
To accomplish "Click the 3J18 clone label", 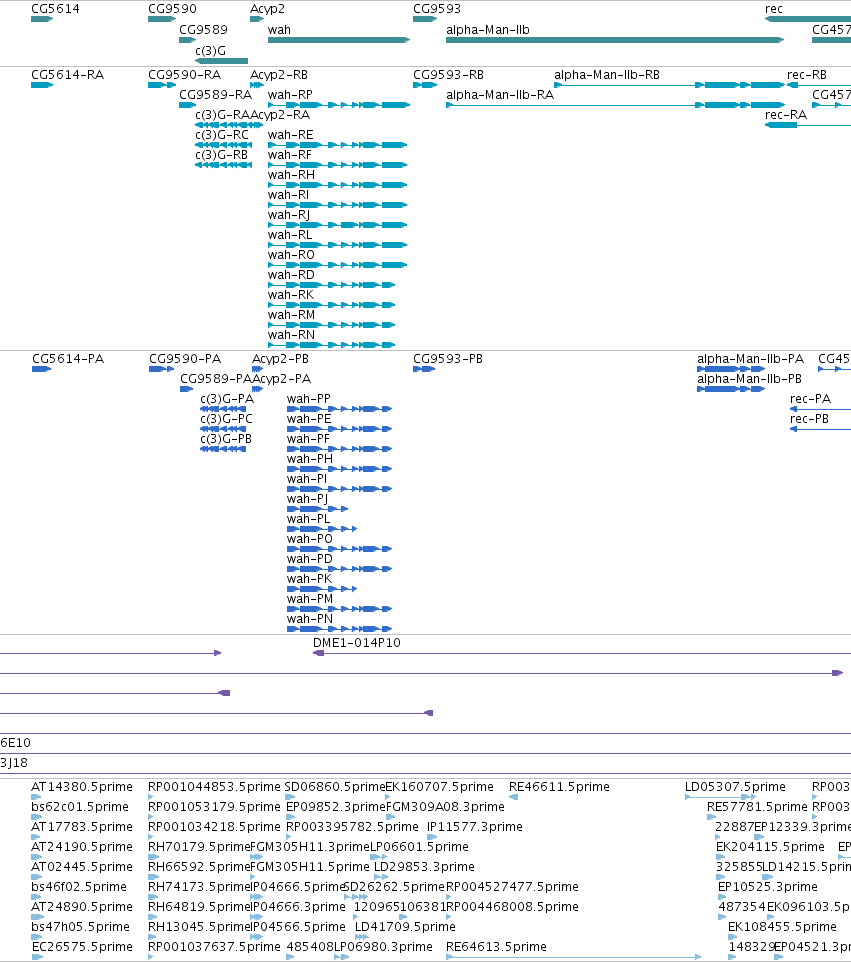I will (14, 763).
